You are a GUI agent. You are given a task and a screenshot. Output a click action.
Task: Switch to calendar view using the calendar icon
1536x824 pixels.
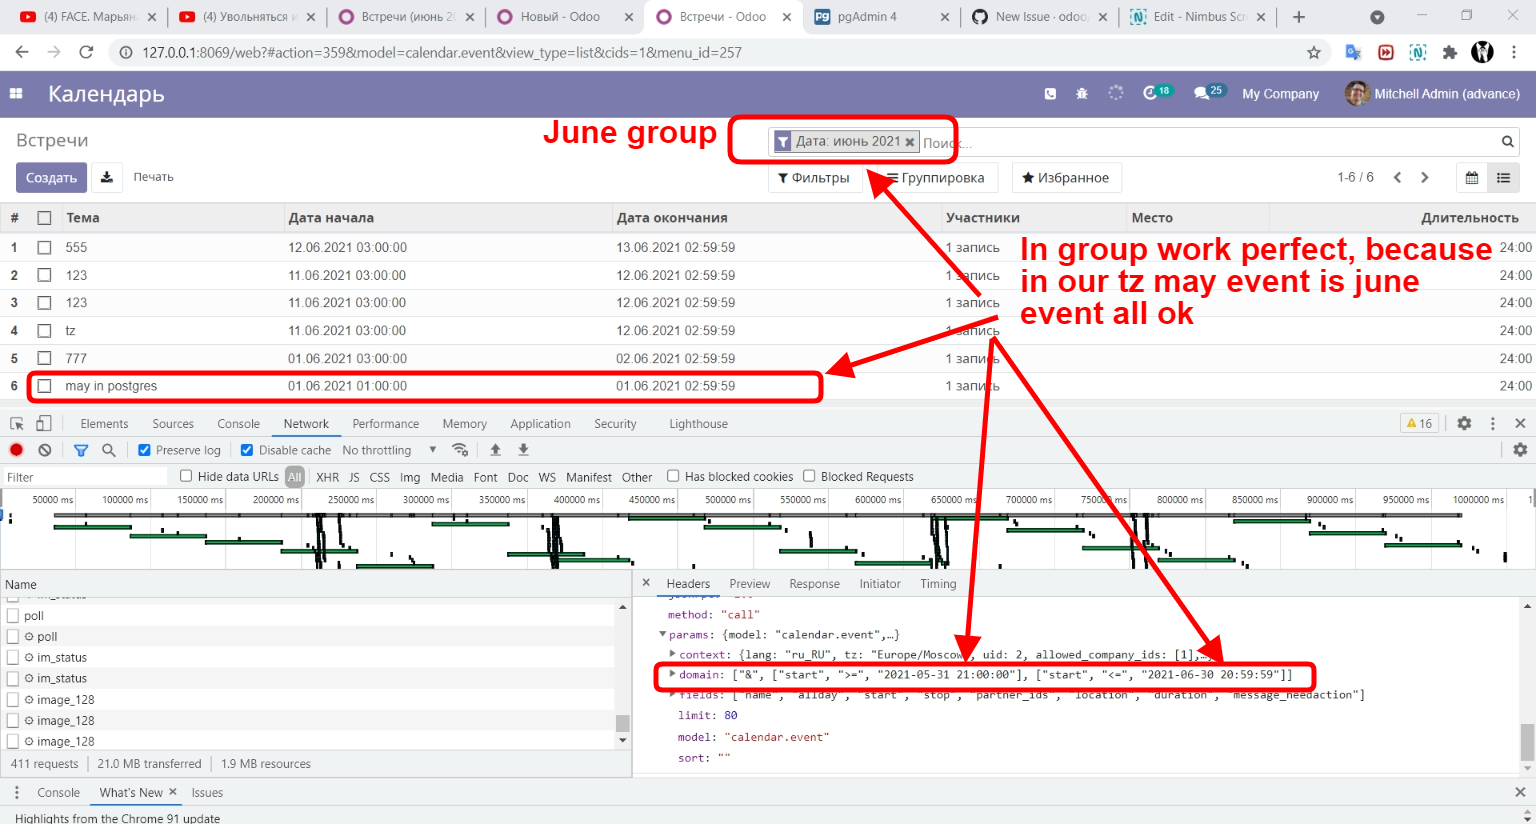click(x=1471, y=176)
